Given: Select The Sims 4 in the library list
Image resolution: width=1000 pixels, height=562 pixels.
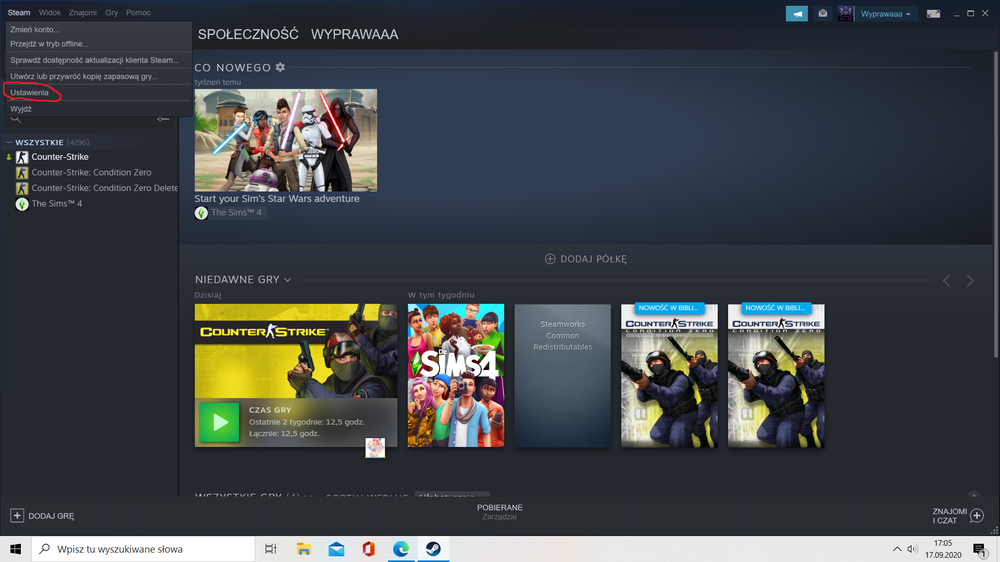Looking at the screenshot, I should [x=57, y=203].
